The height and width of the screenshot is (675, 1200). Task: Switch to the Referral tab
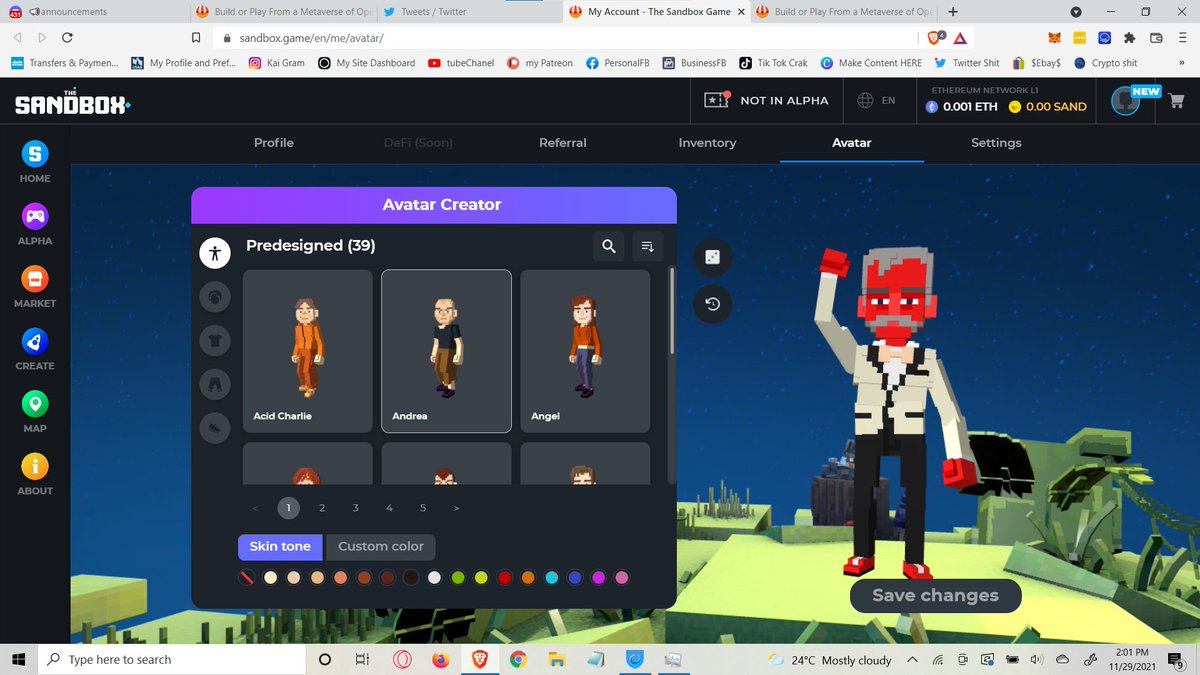click(563, 143)
